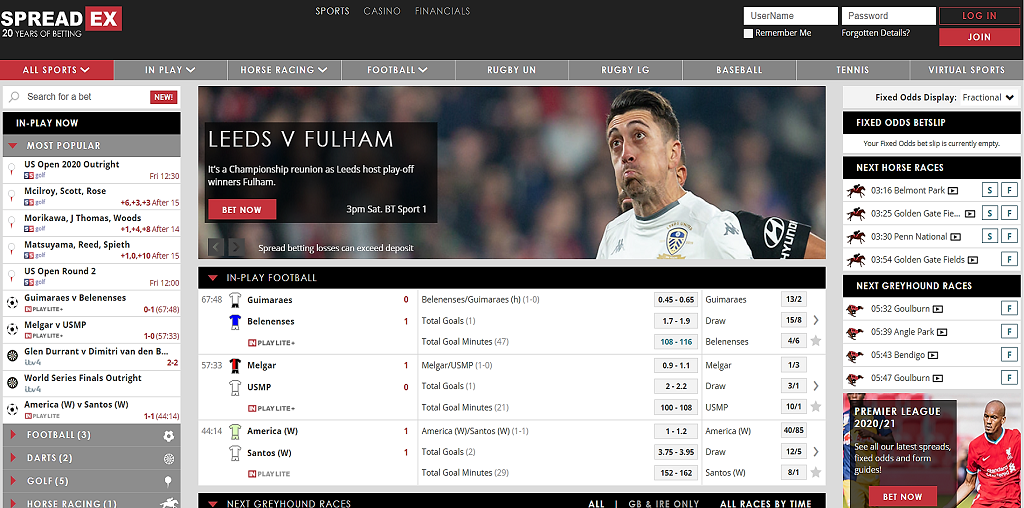The width and height of the screenshot is (1024, 508).
Task: Click live video icon for 03:30 Penn National
Action: (x=956, y=237)
